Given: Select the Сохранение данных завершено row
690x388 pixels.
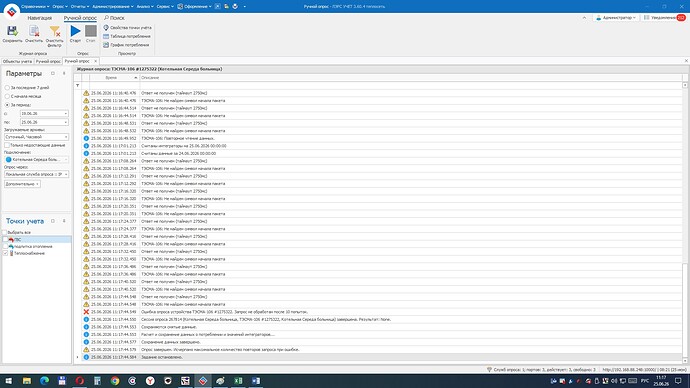Looking at the screenshot, I should coord(382,342).
